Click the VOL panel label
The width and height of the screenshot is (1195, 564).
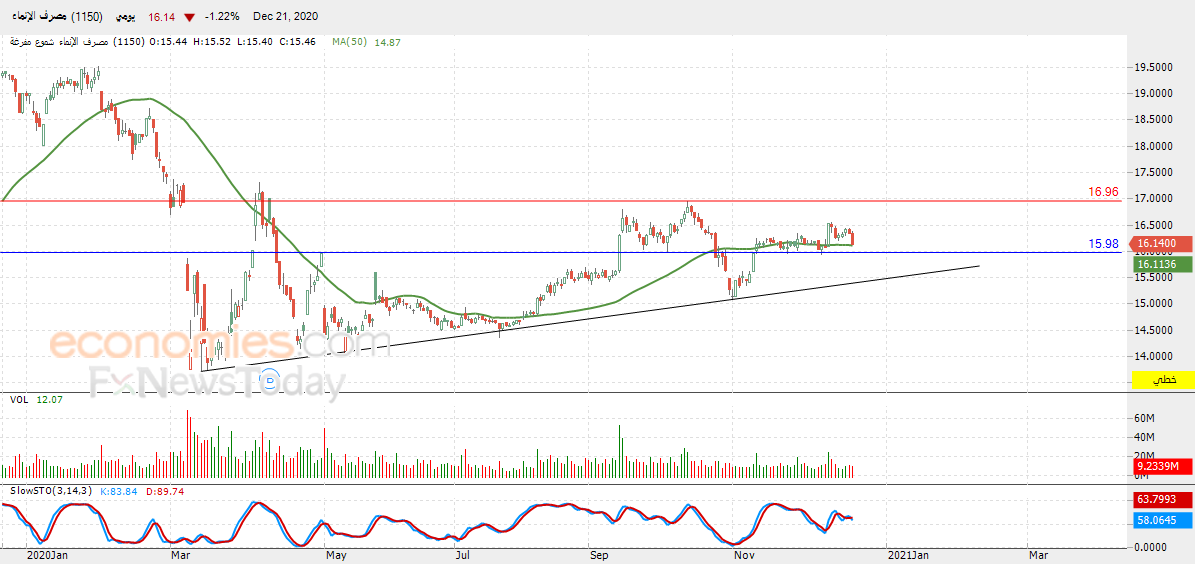point(18,399)
